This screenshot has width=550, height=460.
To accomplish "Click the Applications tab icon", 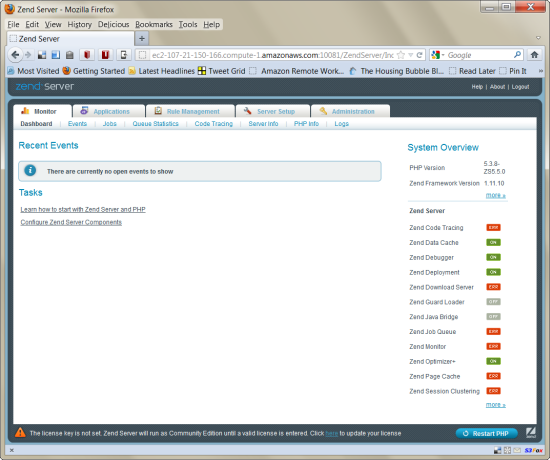I will 84,111.
